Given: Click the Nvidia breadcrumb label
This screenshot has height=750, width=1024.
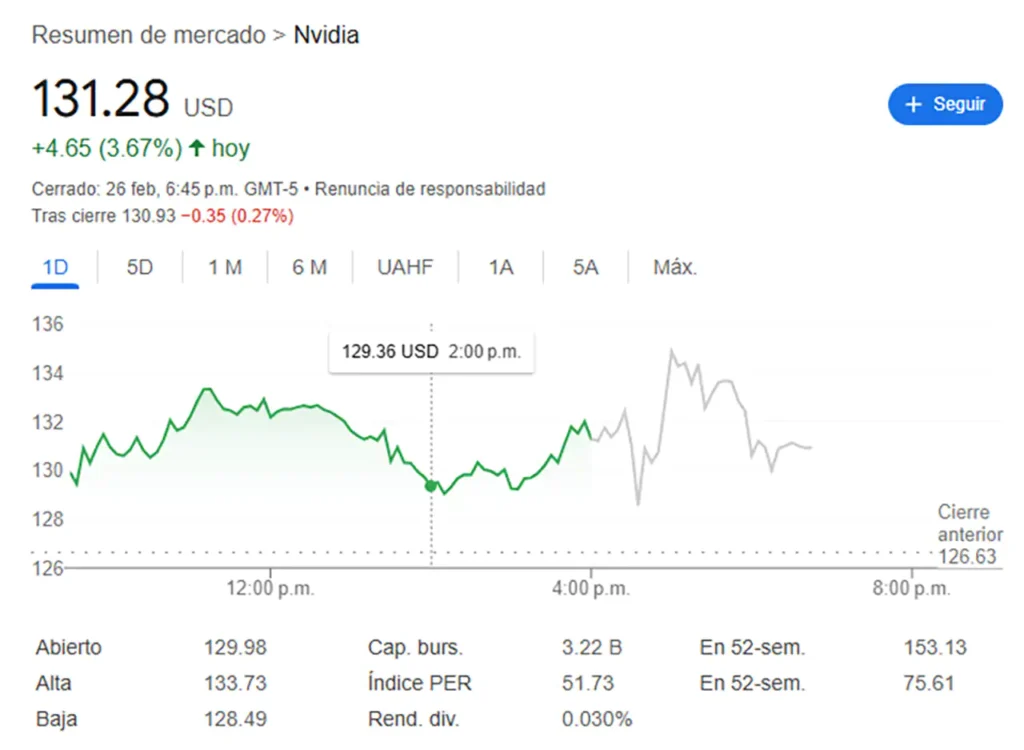Looking at the screenshot, I should (x=326, y=35).
